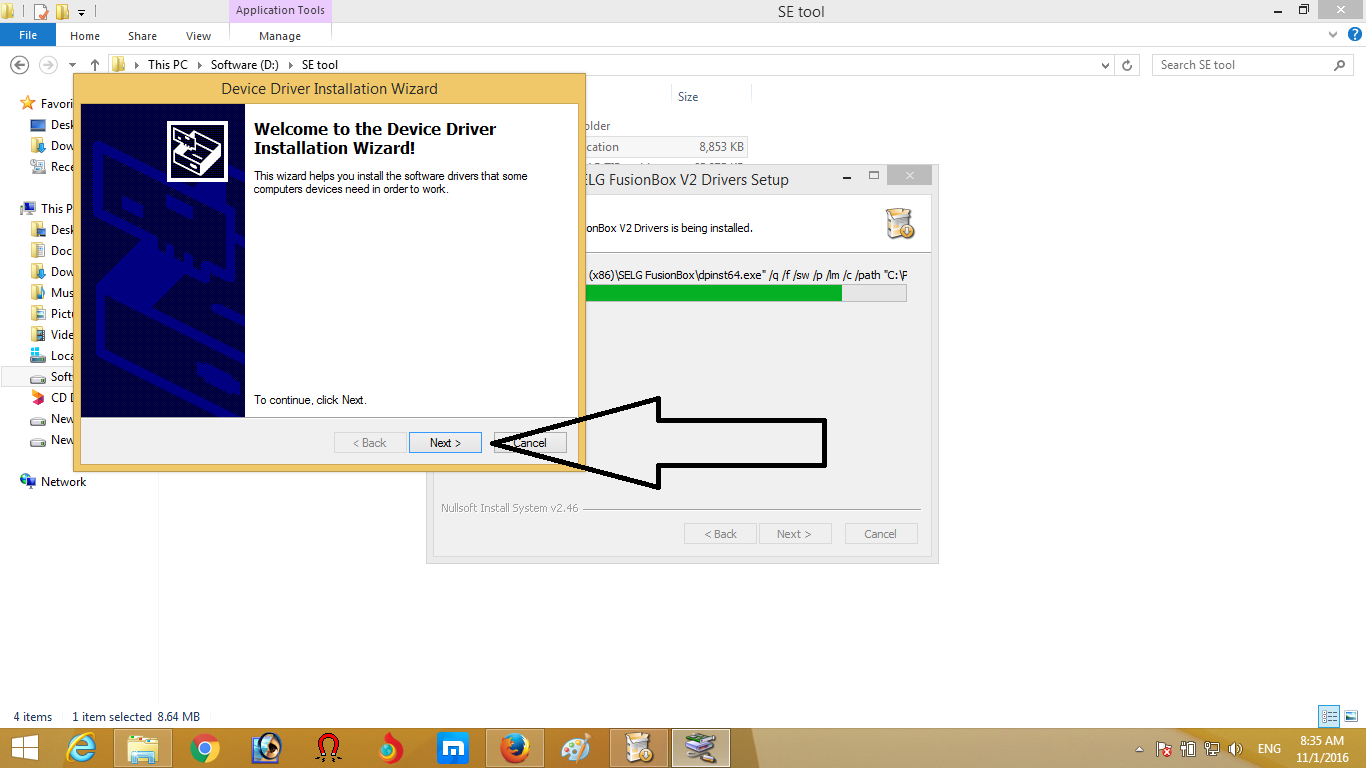
Task: Click Next in the Device Driver Installation Wizard
Action: coord(445,442)
